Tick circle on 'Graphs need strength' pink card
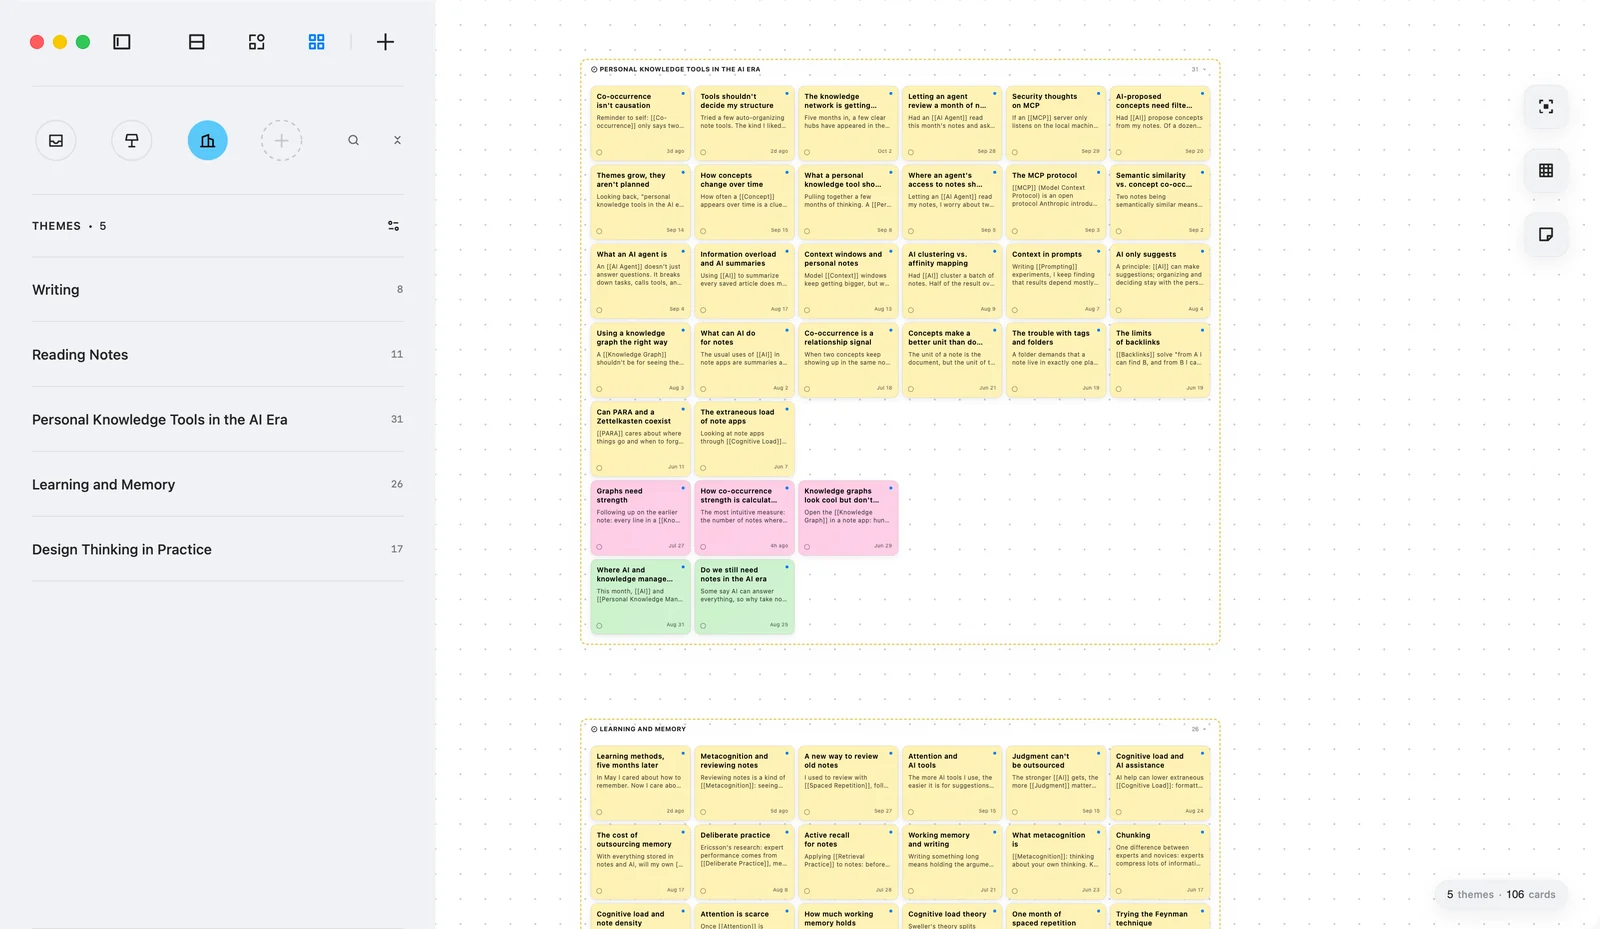 (x=599, y=547)
